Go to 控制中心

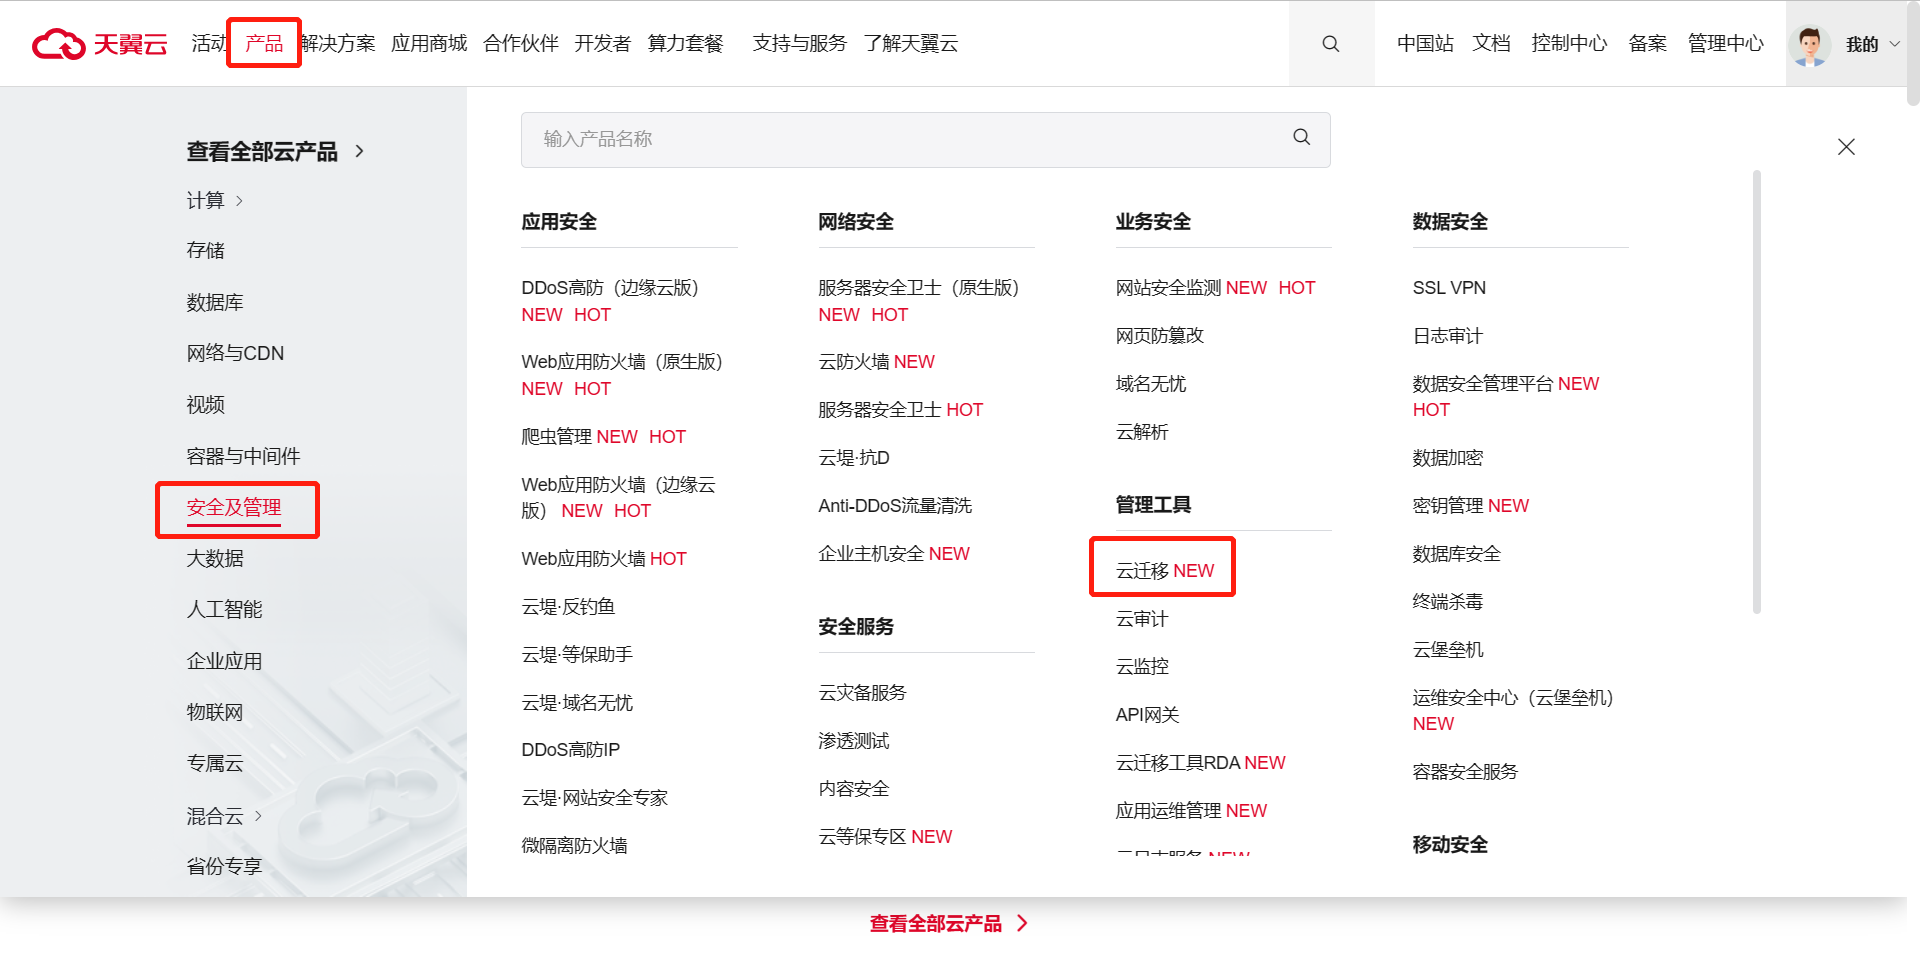1569,43
